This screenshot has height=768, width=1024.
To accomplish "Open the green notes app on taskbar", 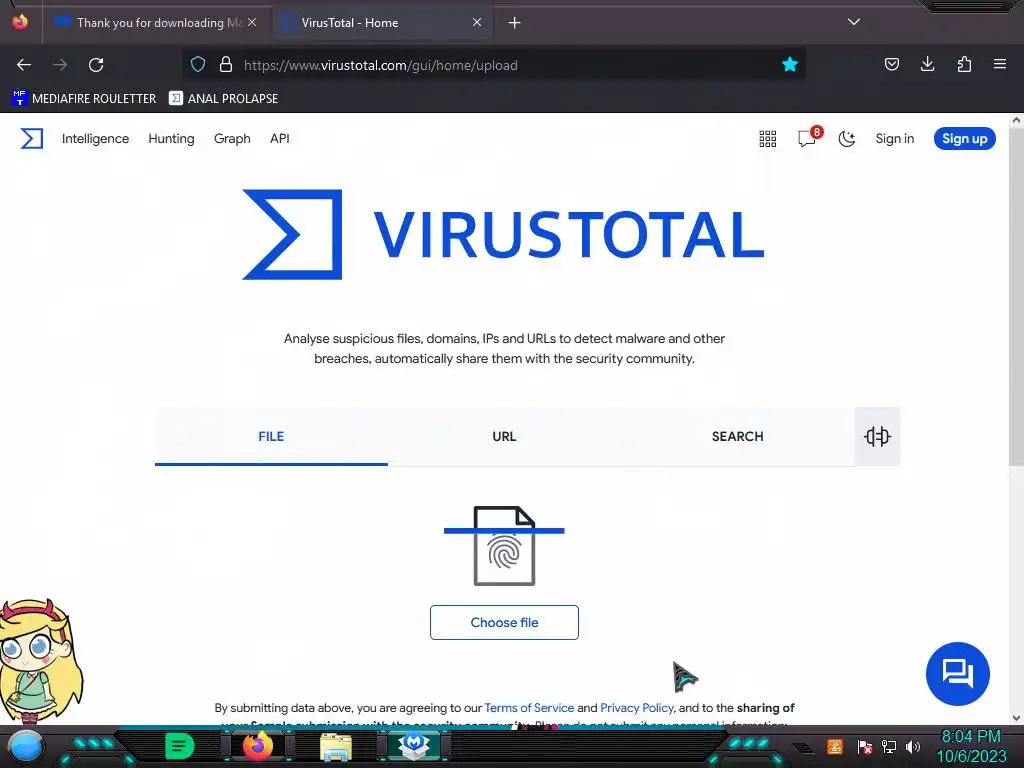I will (180, 746).
